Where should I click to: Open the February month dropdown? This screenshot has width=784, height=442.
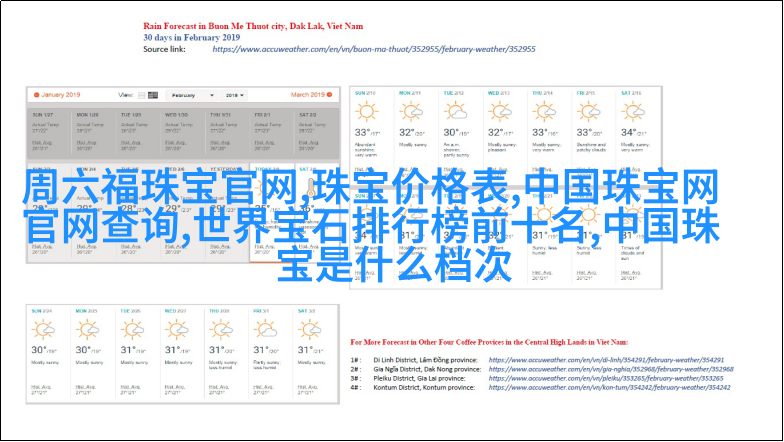pos(192,95)
